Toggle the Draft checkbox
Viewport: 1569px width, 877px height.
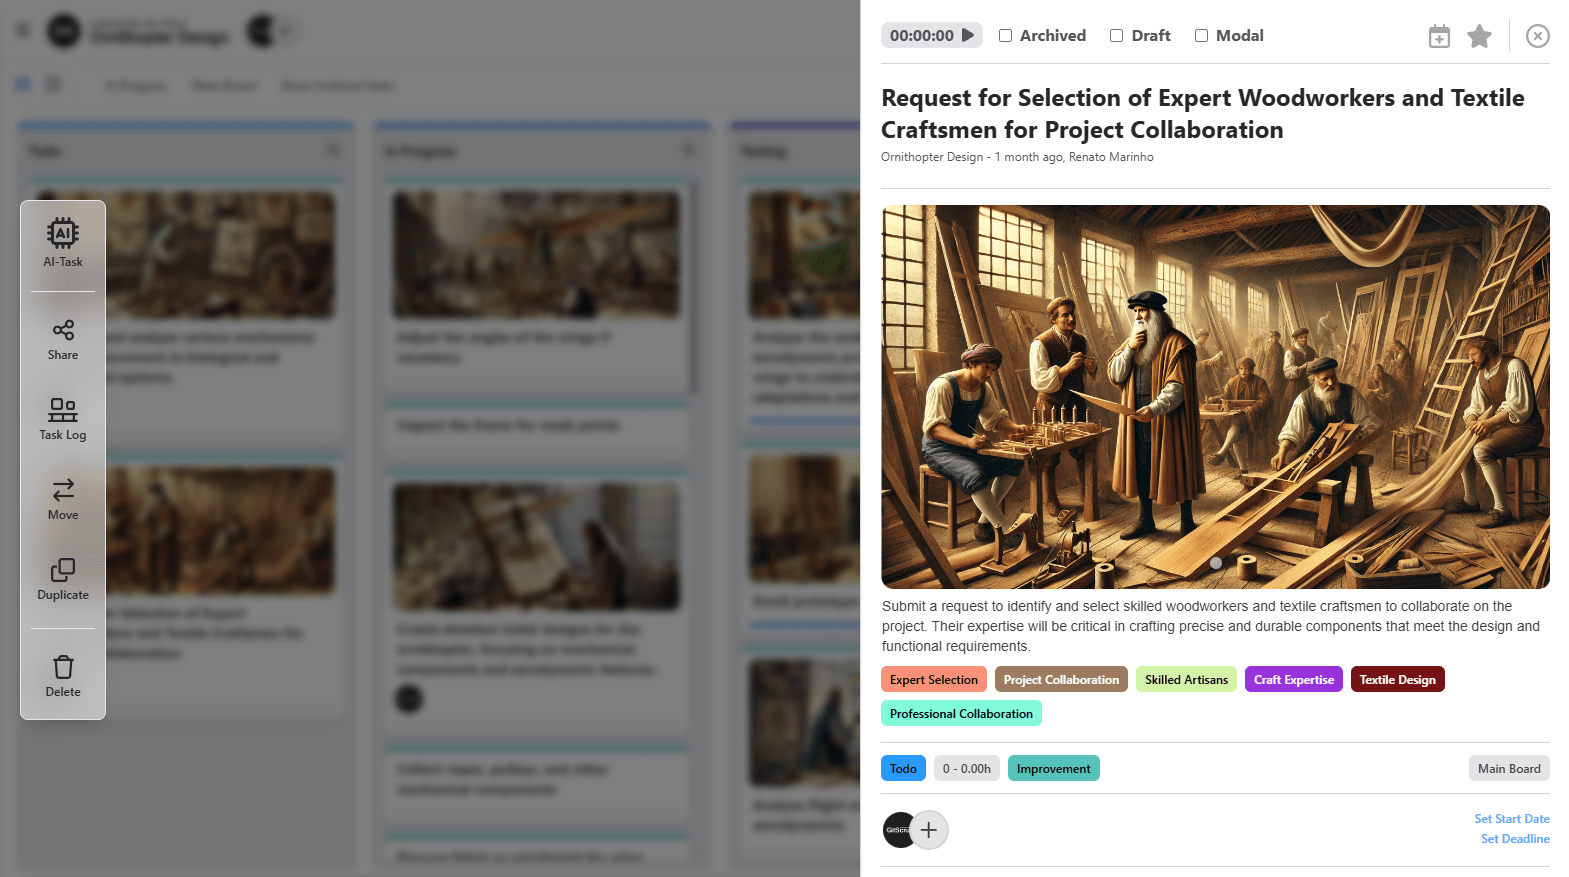coord(1116,36)
